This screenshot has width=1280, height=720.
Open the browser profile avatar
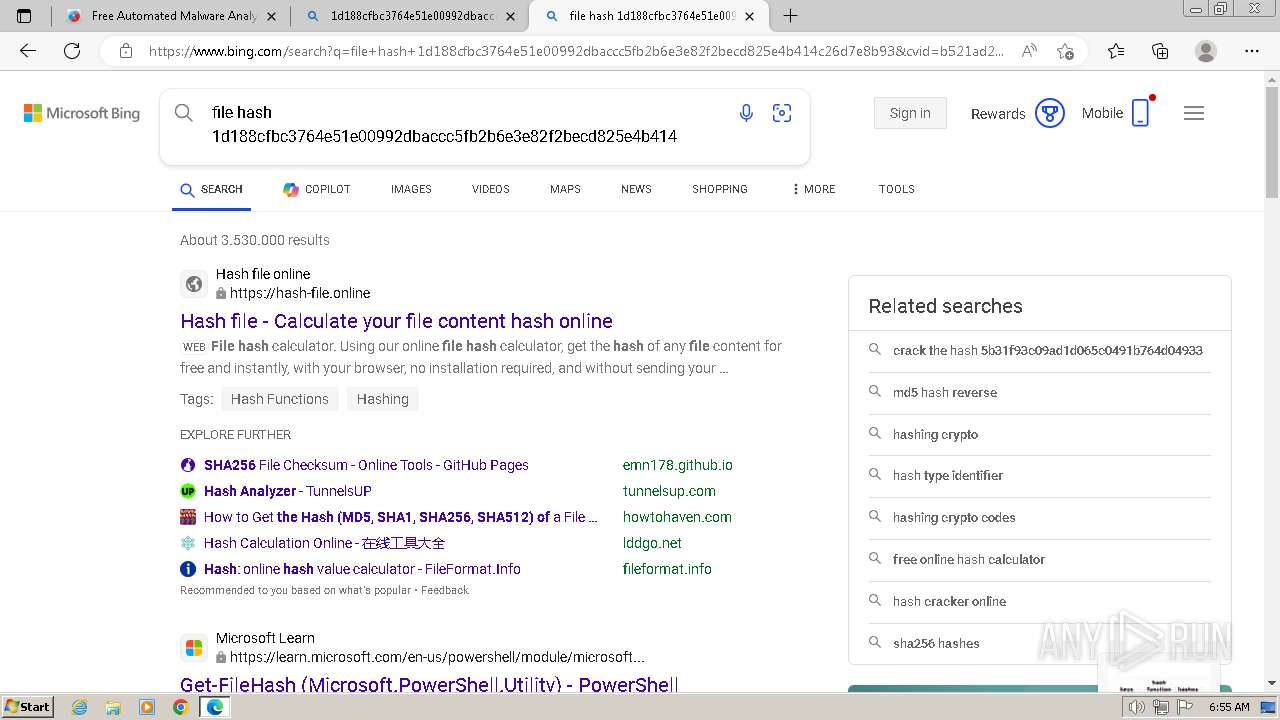pos(1206,51)
